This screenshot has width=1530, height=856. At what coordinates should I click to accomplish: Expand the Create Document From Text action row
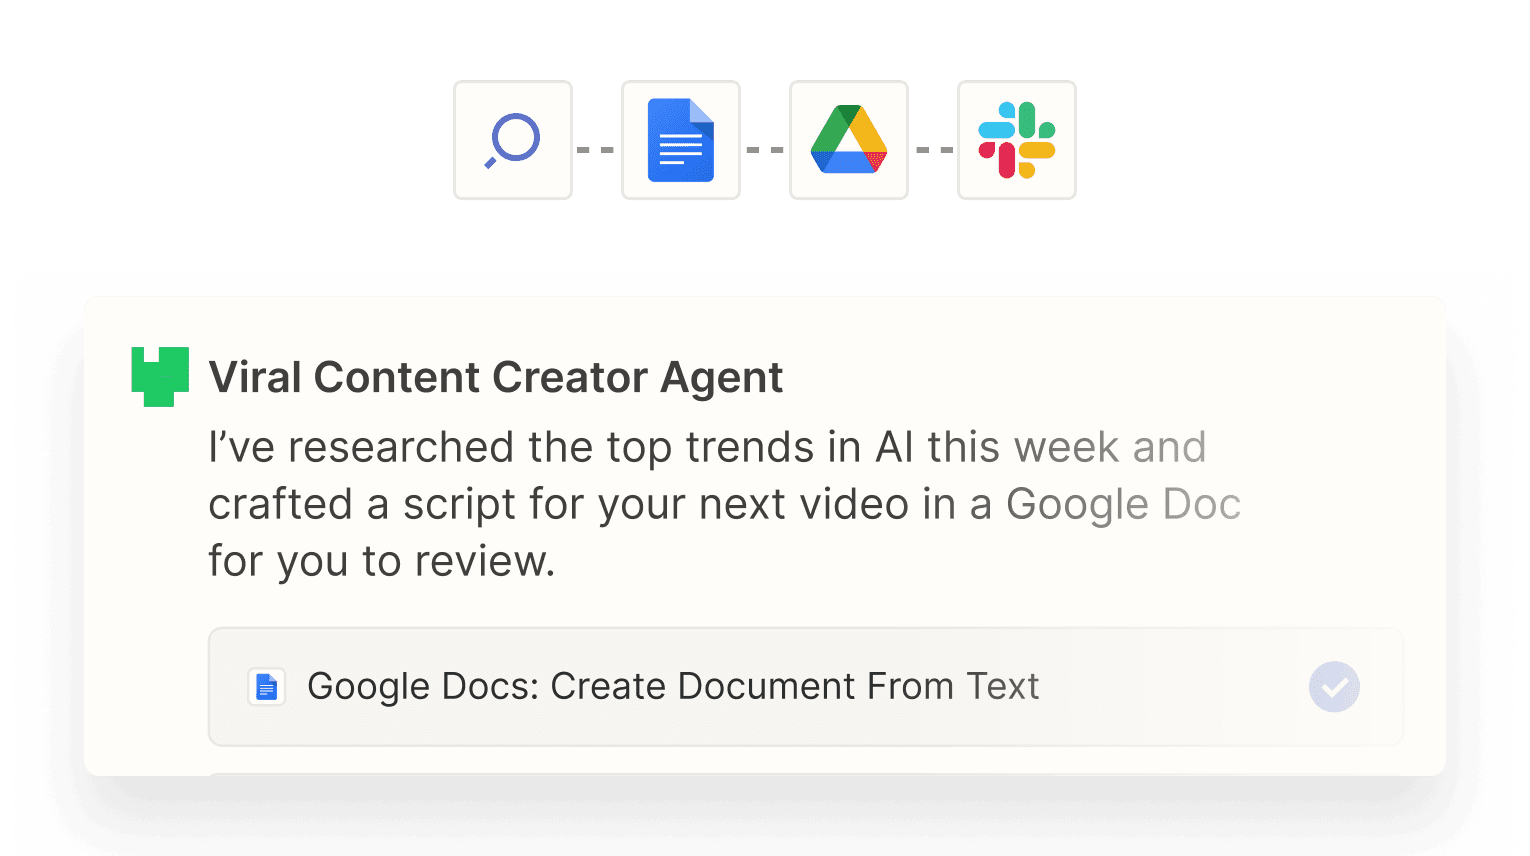806,687
